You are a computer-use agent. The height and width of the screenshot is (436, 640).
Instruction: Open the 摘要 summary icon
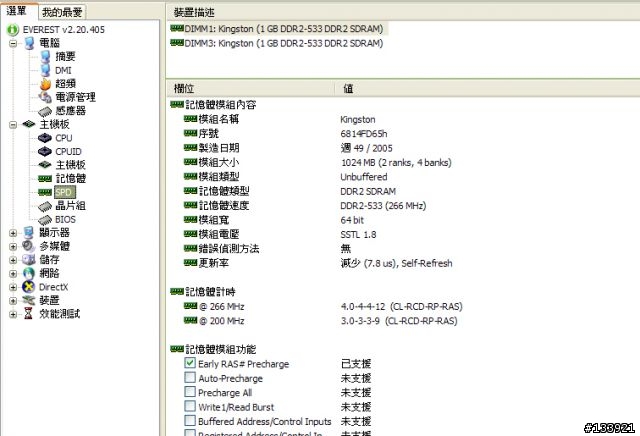coord(45,57)
